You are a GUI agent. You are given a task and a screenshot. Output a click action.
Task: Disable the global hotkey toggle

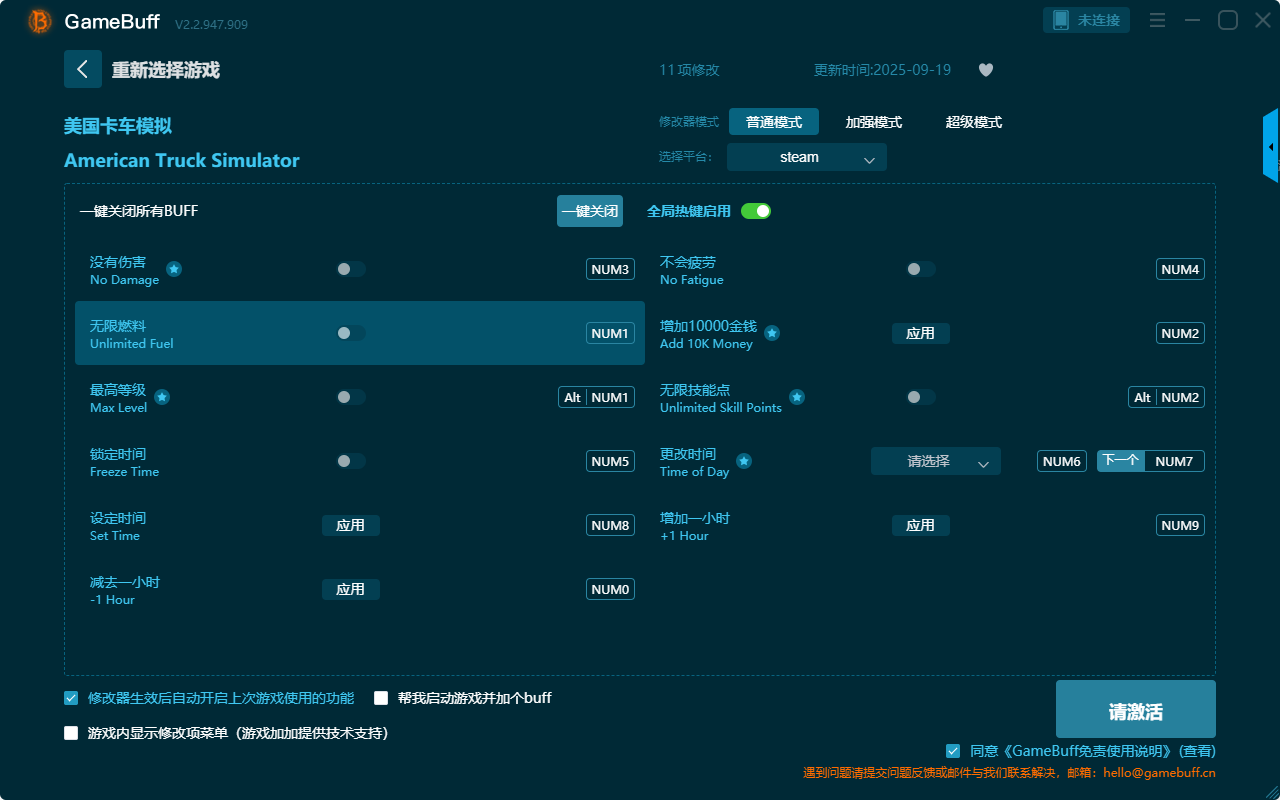pyautogui.click(x=756, y=211)
